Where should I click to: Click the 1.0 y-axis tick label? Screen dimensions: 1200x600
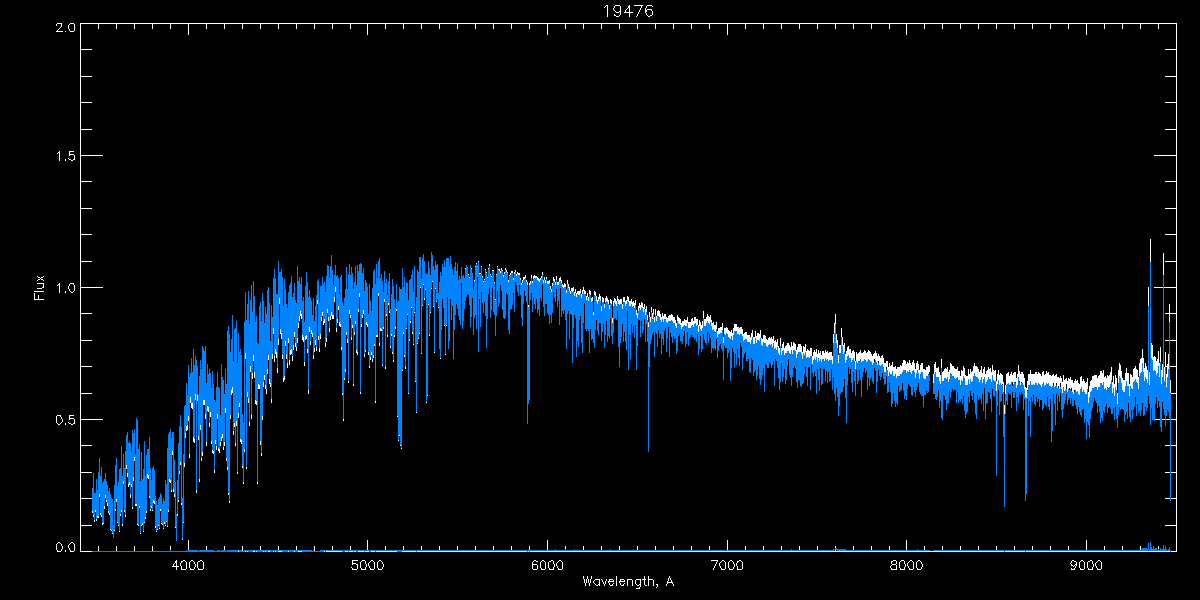[x=65, y=288]
